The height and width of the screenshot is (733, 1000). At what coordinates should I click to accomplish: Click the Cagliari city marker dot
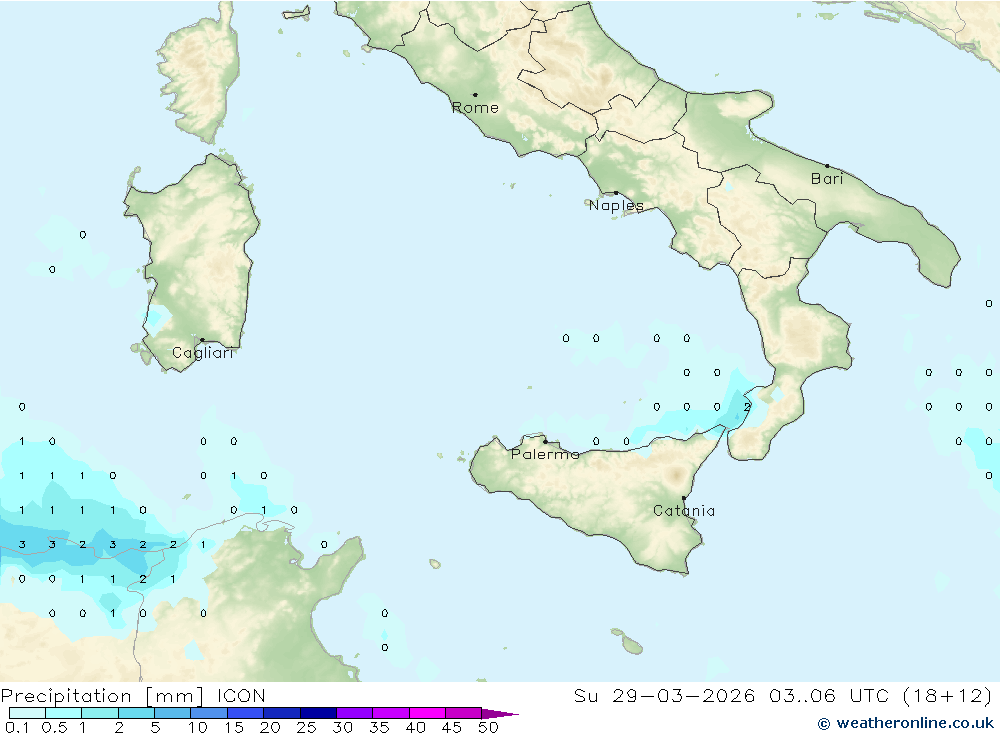[x=202, y=340]
